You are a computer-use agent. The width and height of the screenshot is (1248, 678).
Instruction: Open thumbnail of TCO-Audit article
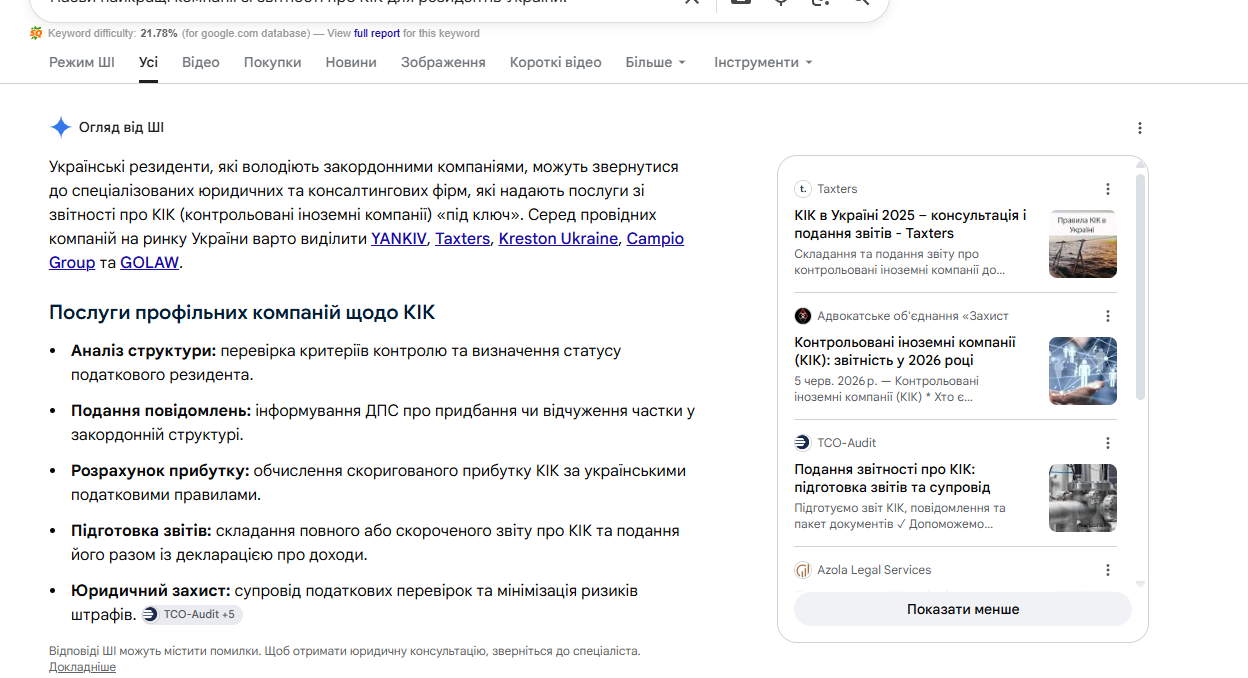pyautogui.click(x=1083, y=498)
